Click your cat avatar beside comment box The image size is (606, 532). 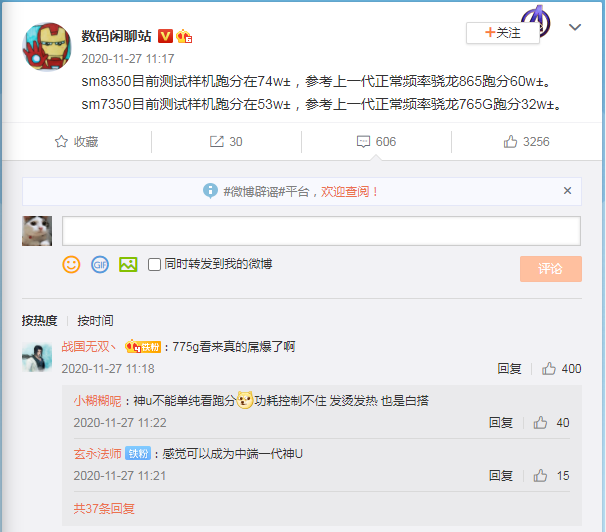pos(37,231)
